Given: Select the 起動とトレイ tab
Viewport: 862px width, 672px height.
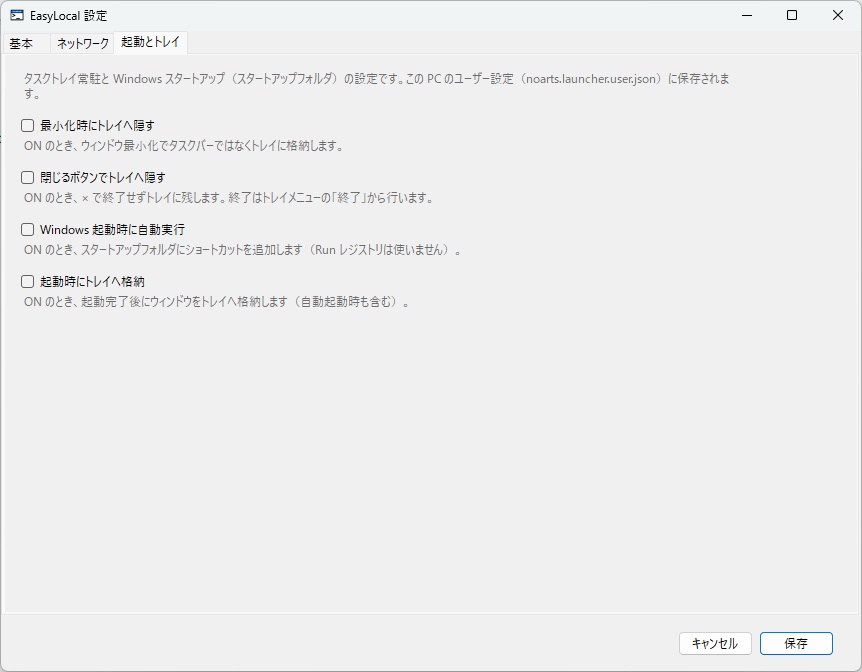Looking at the screenshot, I should [150, 42].
